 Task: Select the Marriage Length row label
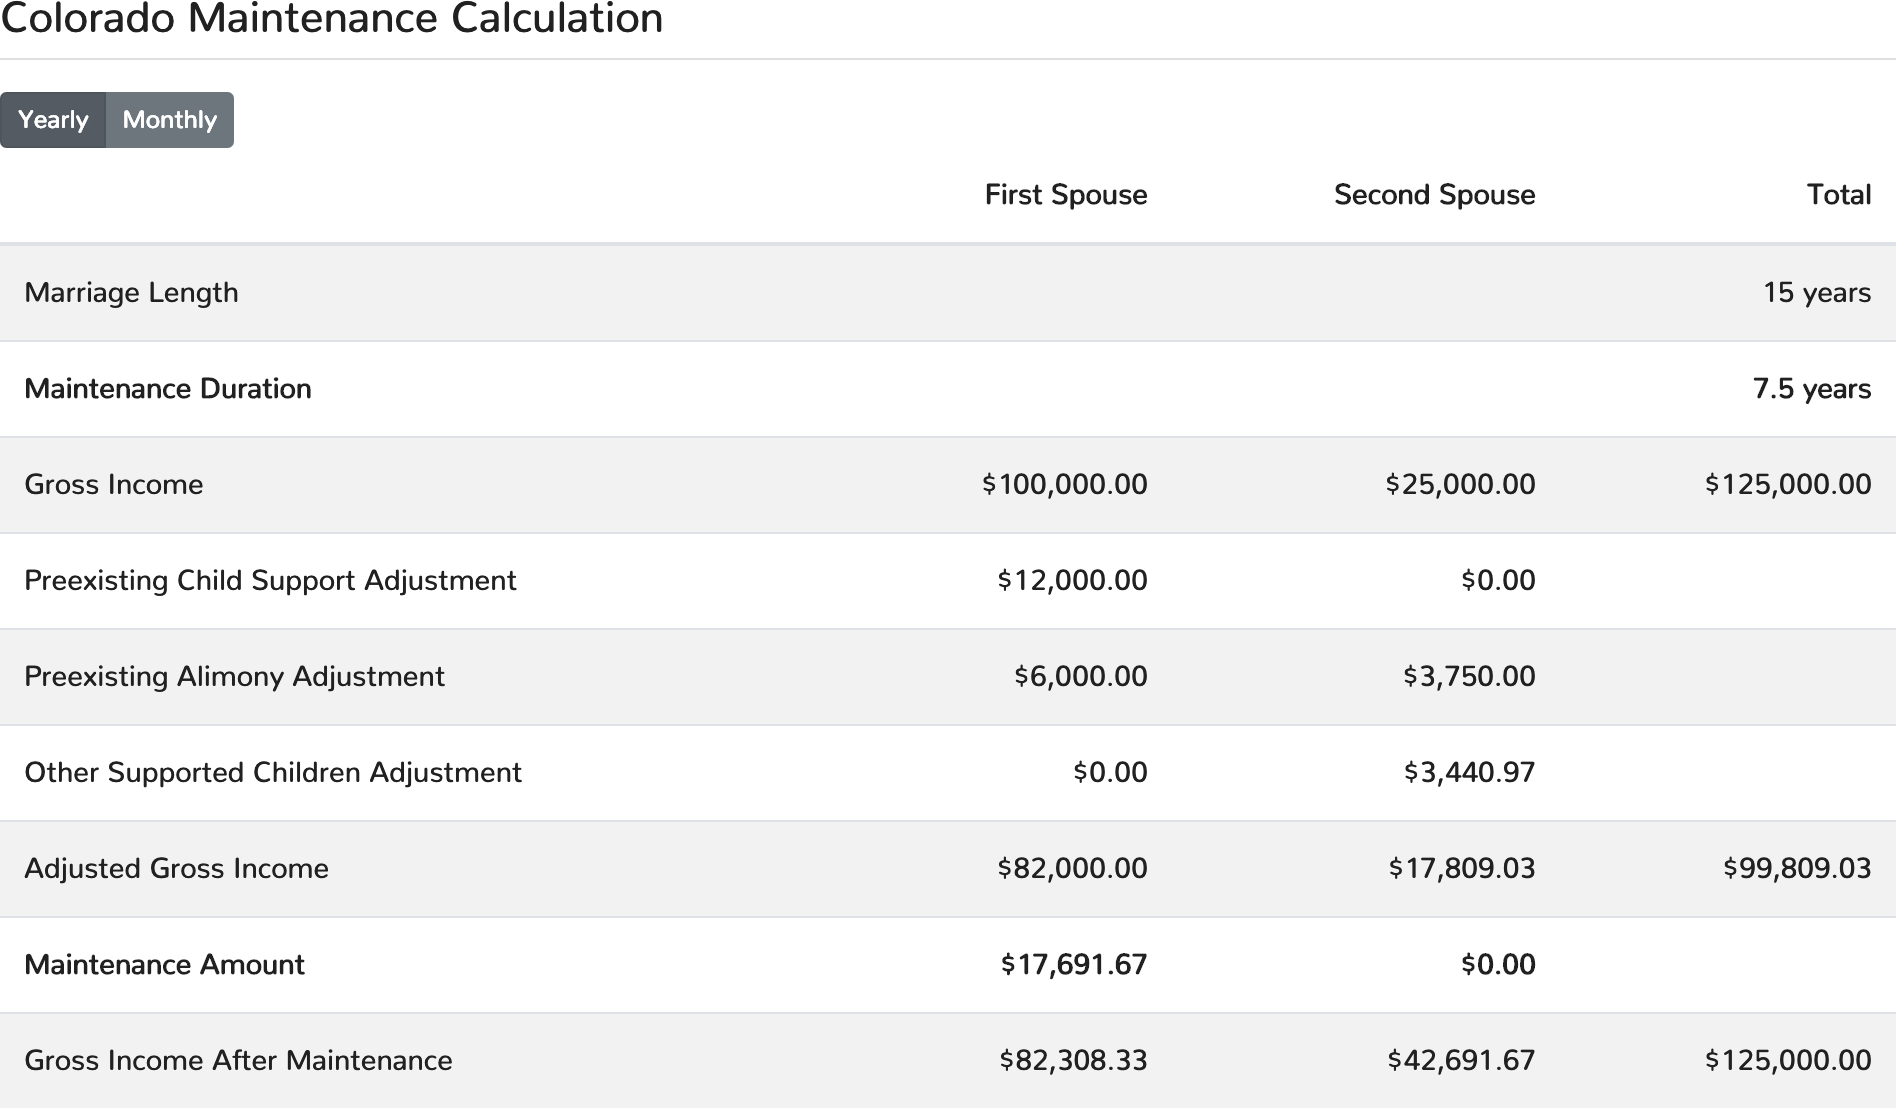coord(131,293)
